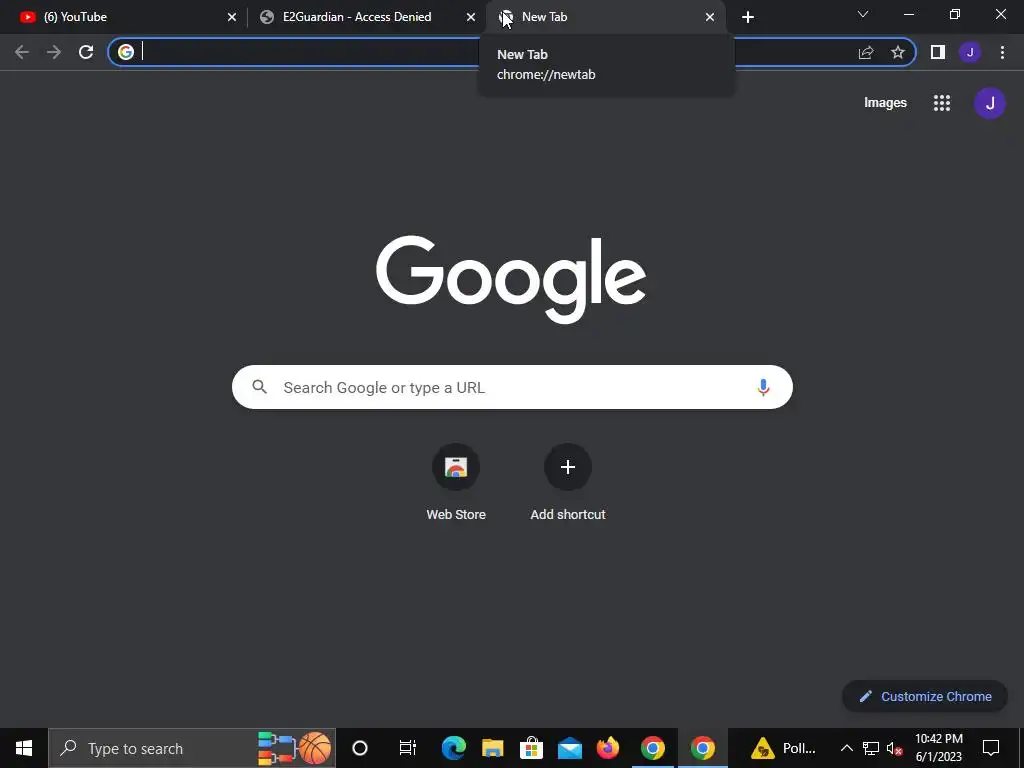Image resolution: width=1024 pixels, height=768 pixels.
Task: Close the E2Guardian tab
Action: pos(471,17)
